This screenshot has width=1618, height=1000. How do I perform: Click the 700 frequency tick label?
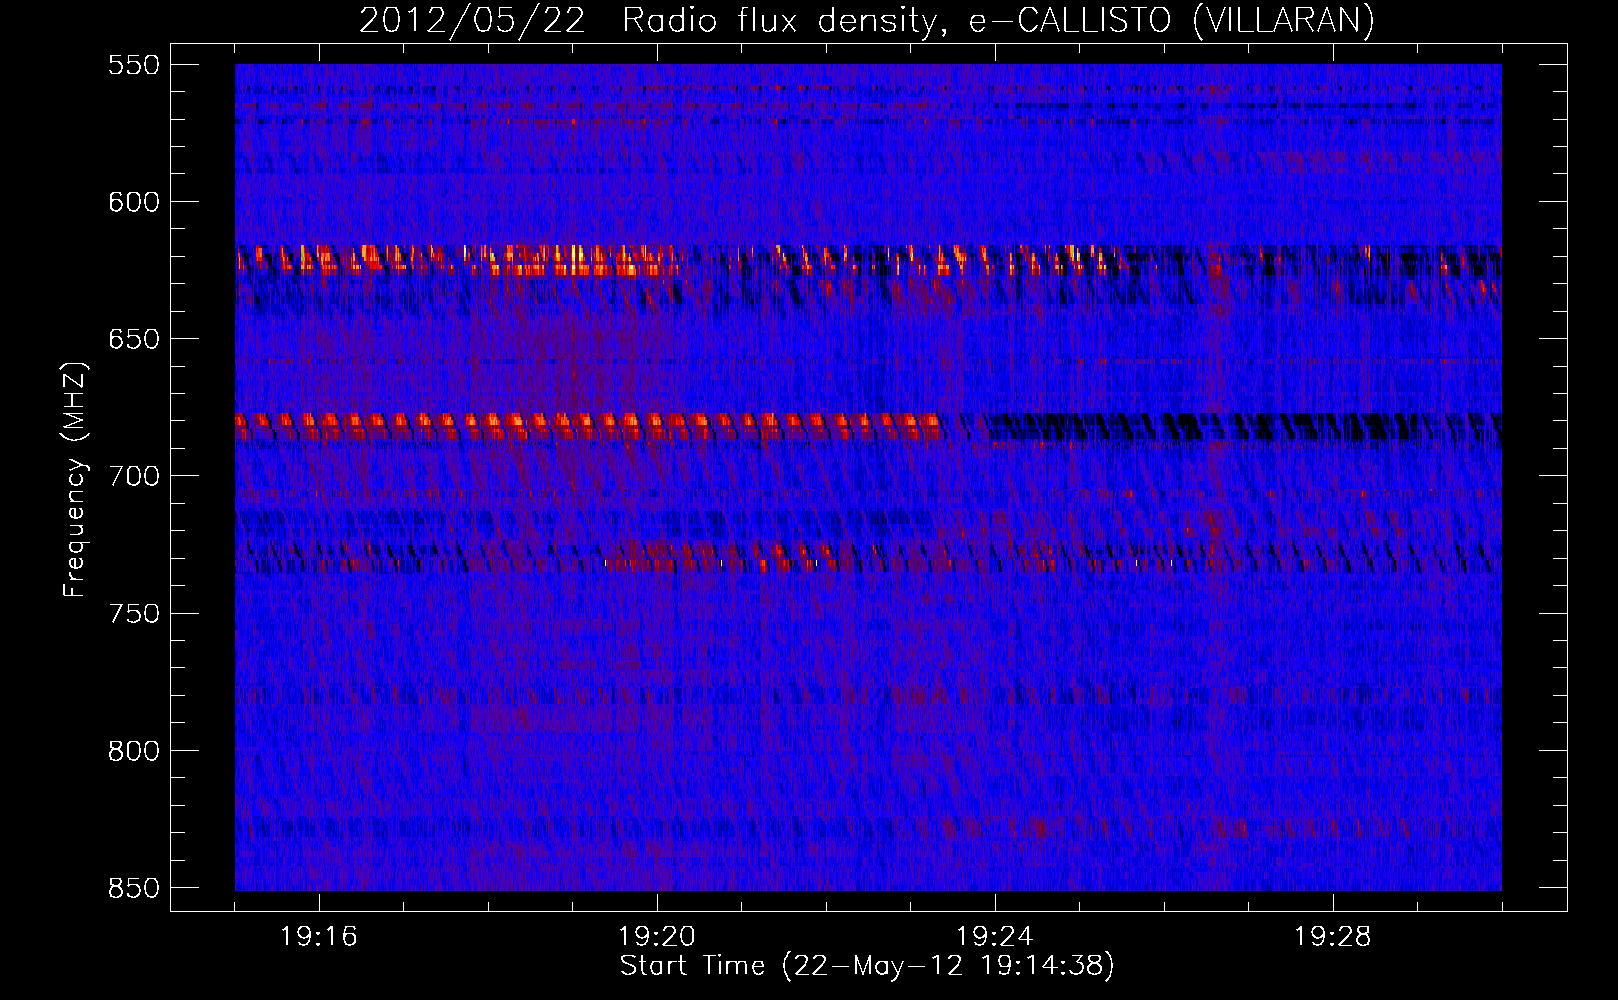[x=134, y=476]
